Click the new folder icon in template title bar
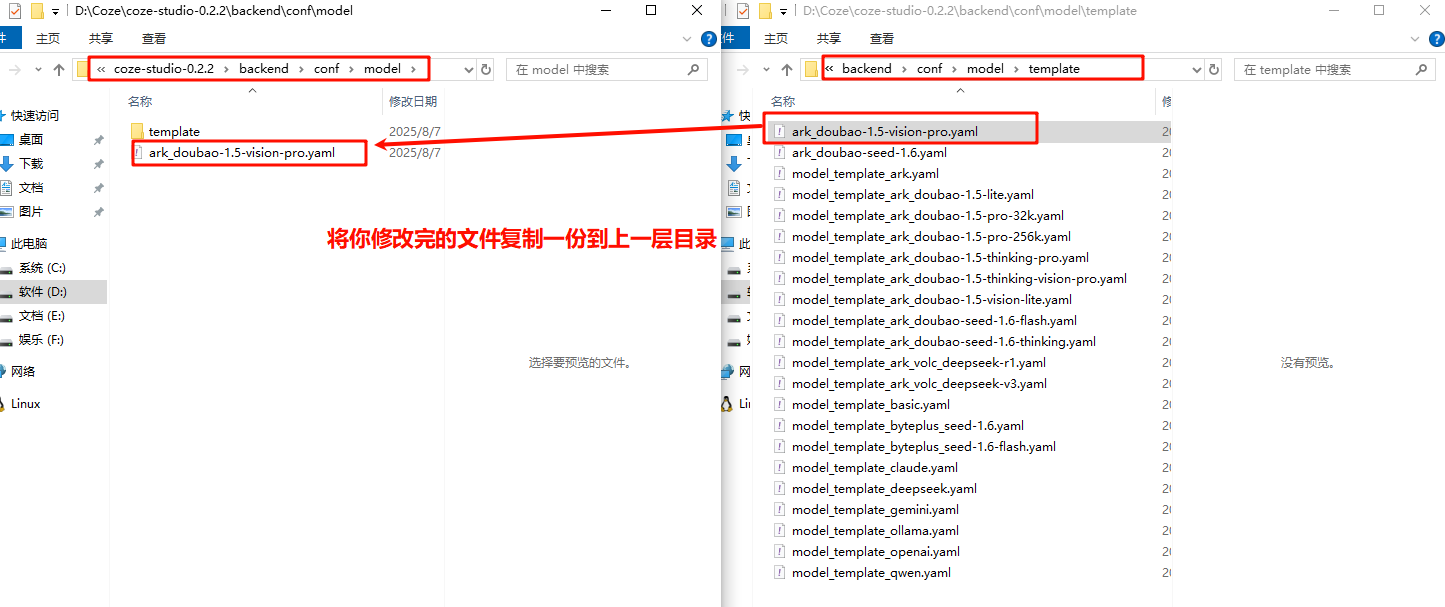1445x607 pixels. (765, 11)
